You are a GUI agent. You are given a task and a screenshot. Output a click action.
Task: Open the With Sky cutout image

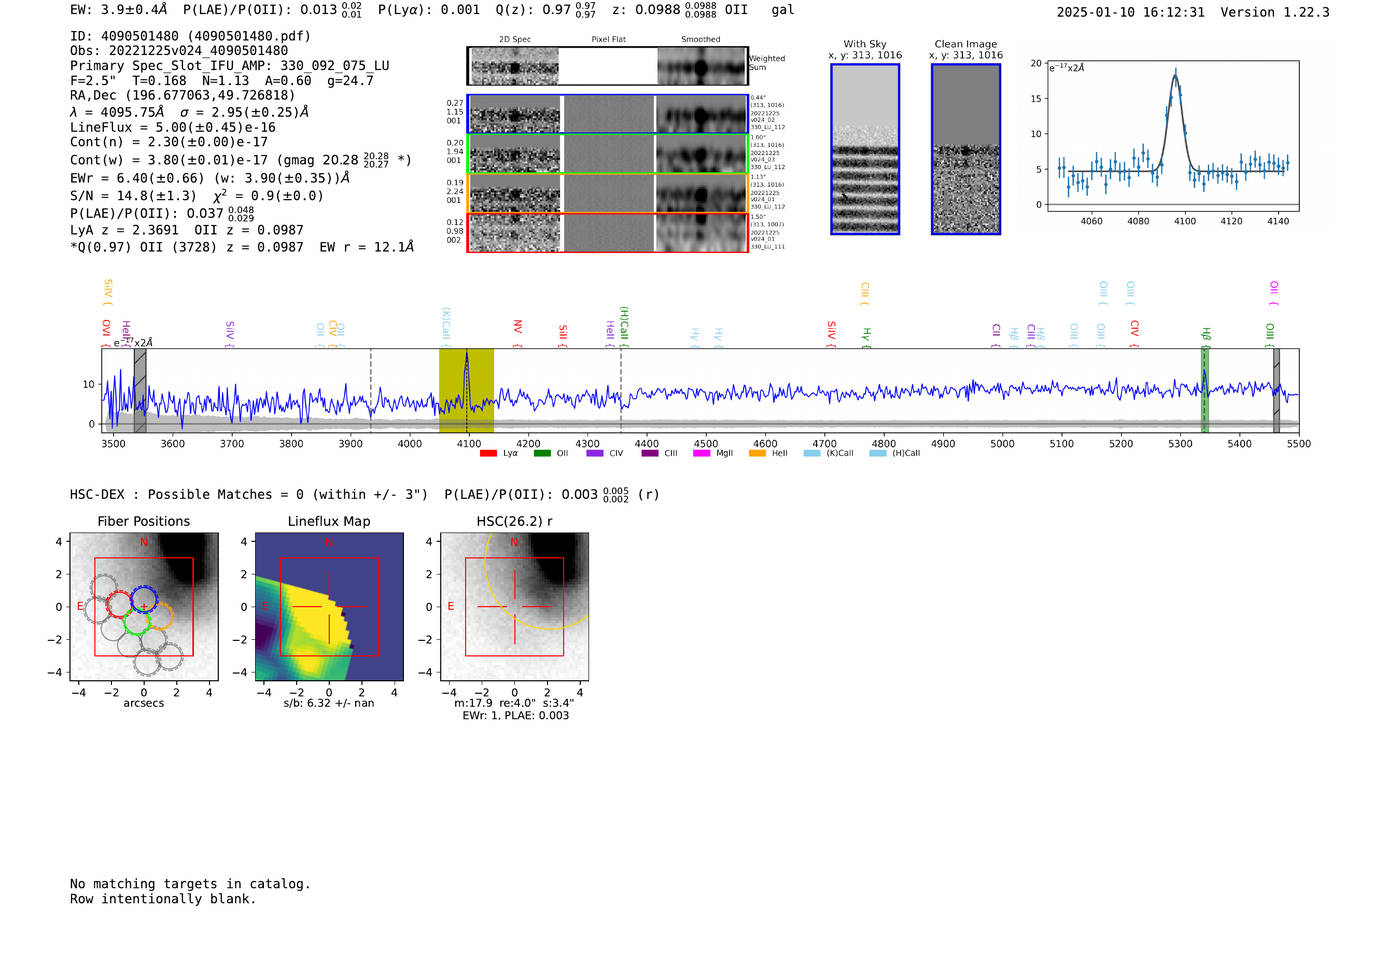(865, 149)
